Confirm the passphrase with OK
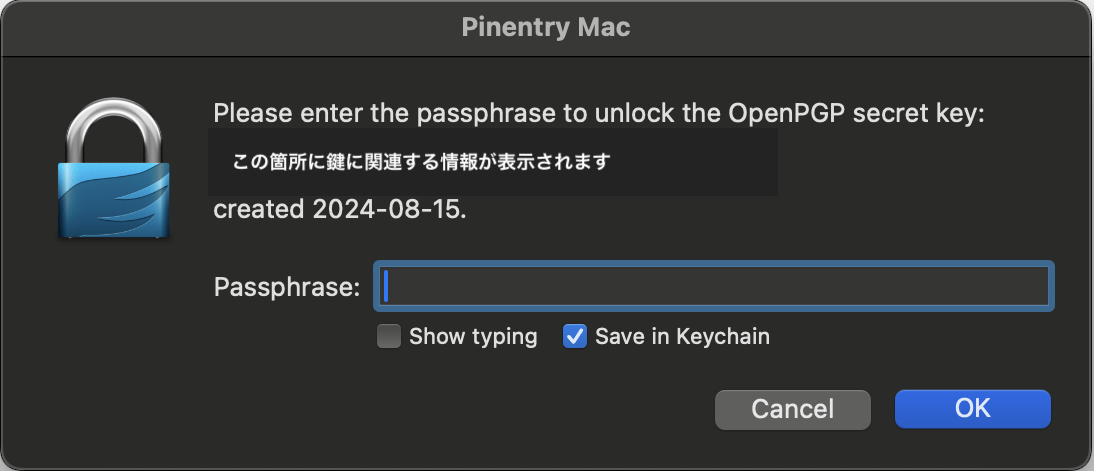Screen dimensions: 1094x471 pos(972,408)
